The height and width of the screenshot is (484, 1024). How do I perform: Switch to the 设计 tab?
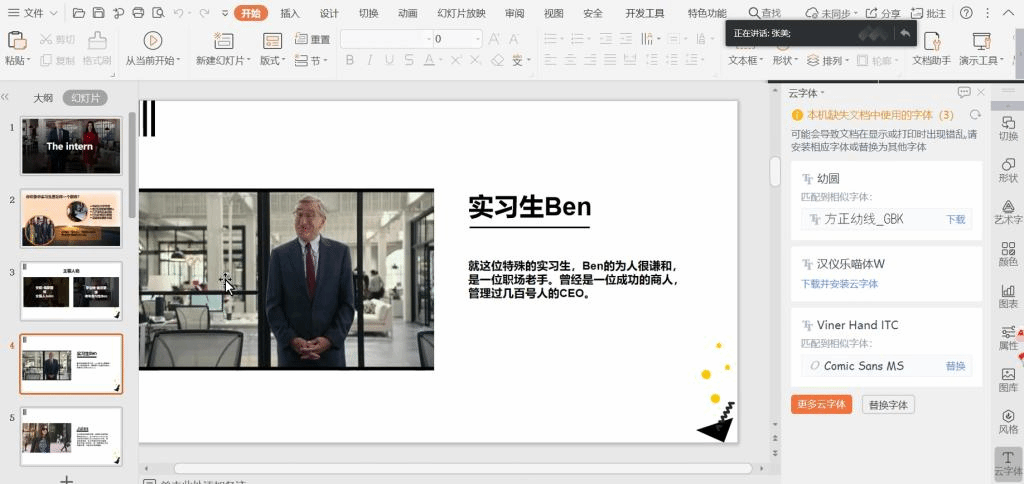coord(329,13)
